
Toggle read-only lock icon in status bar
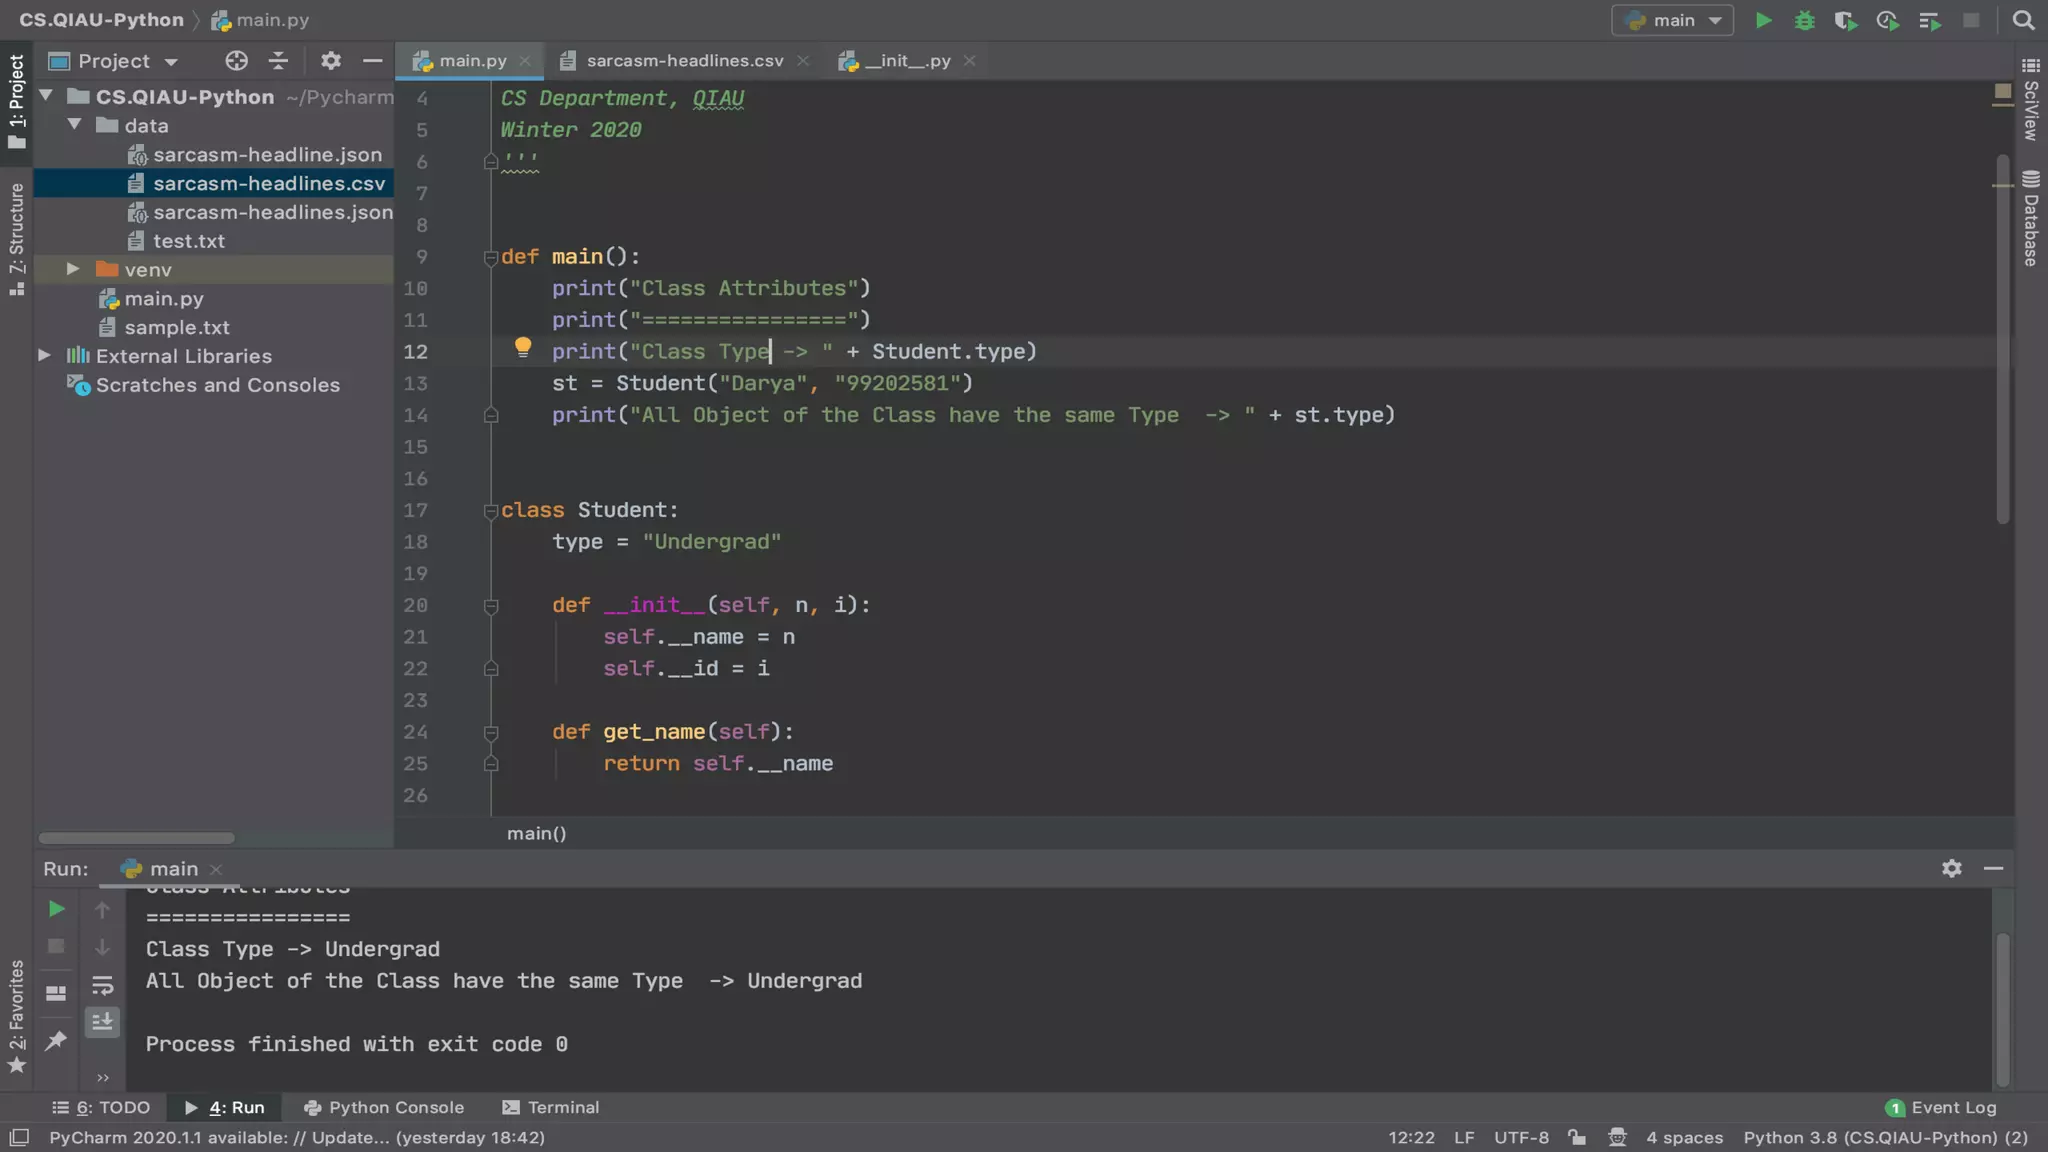point(1577,1137)
